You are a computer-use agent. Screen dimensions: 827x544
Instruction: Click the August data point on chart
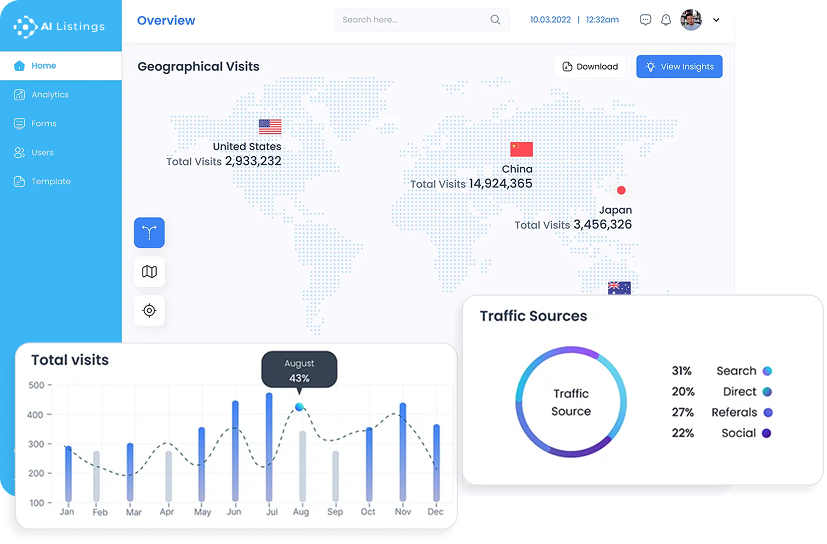[x=299, y=407]
